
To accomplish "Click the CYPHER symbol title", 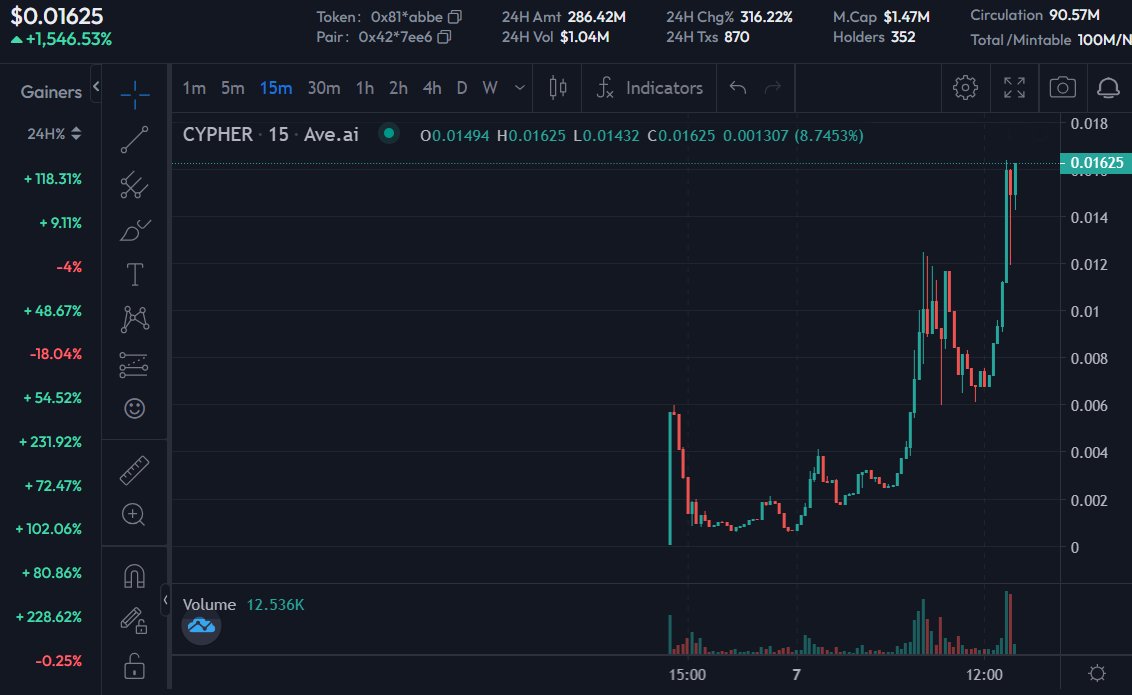I will click(x=217, y=134).
